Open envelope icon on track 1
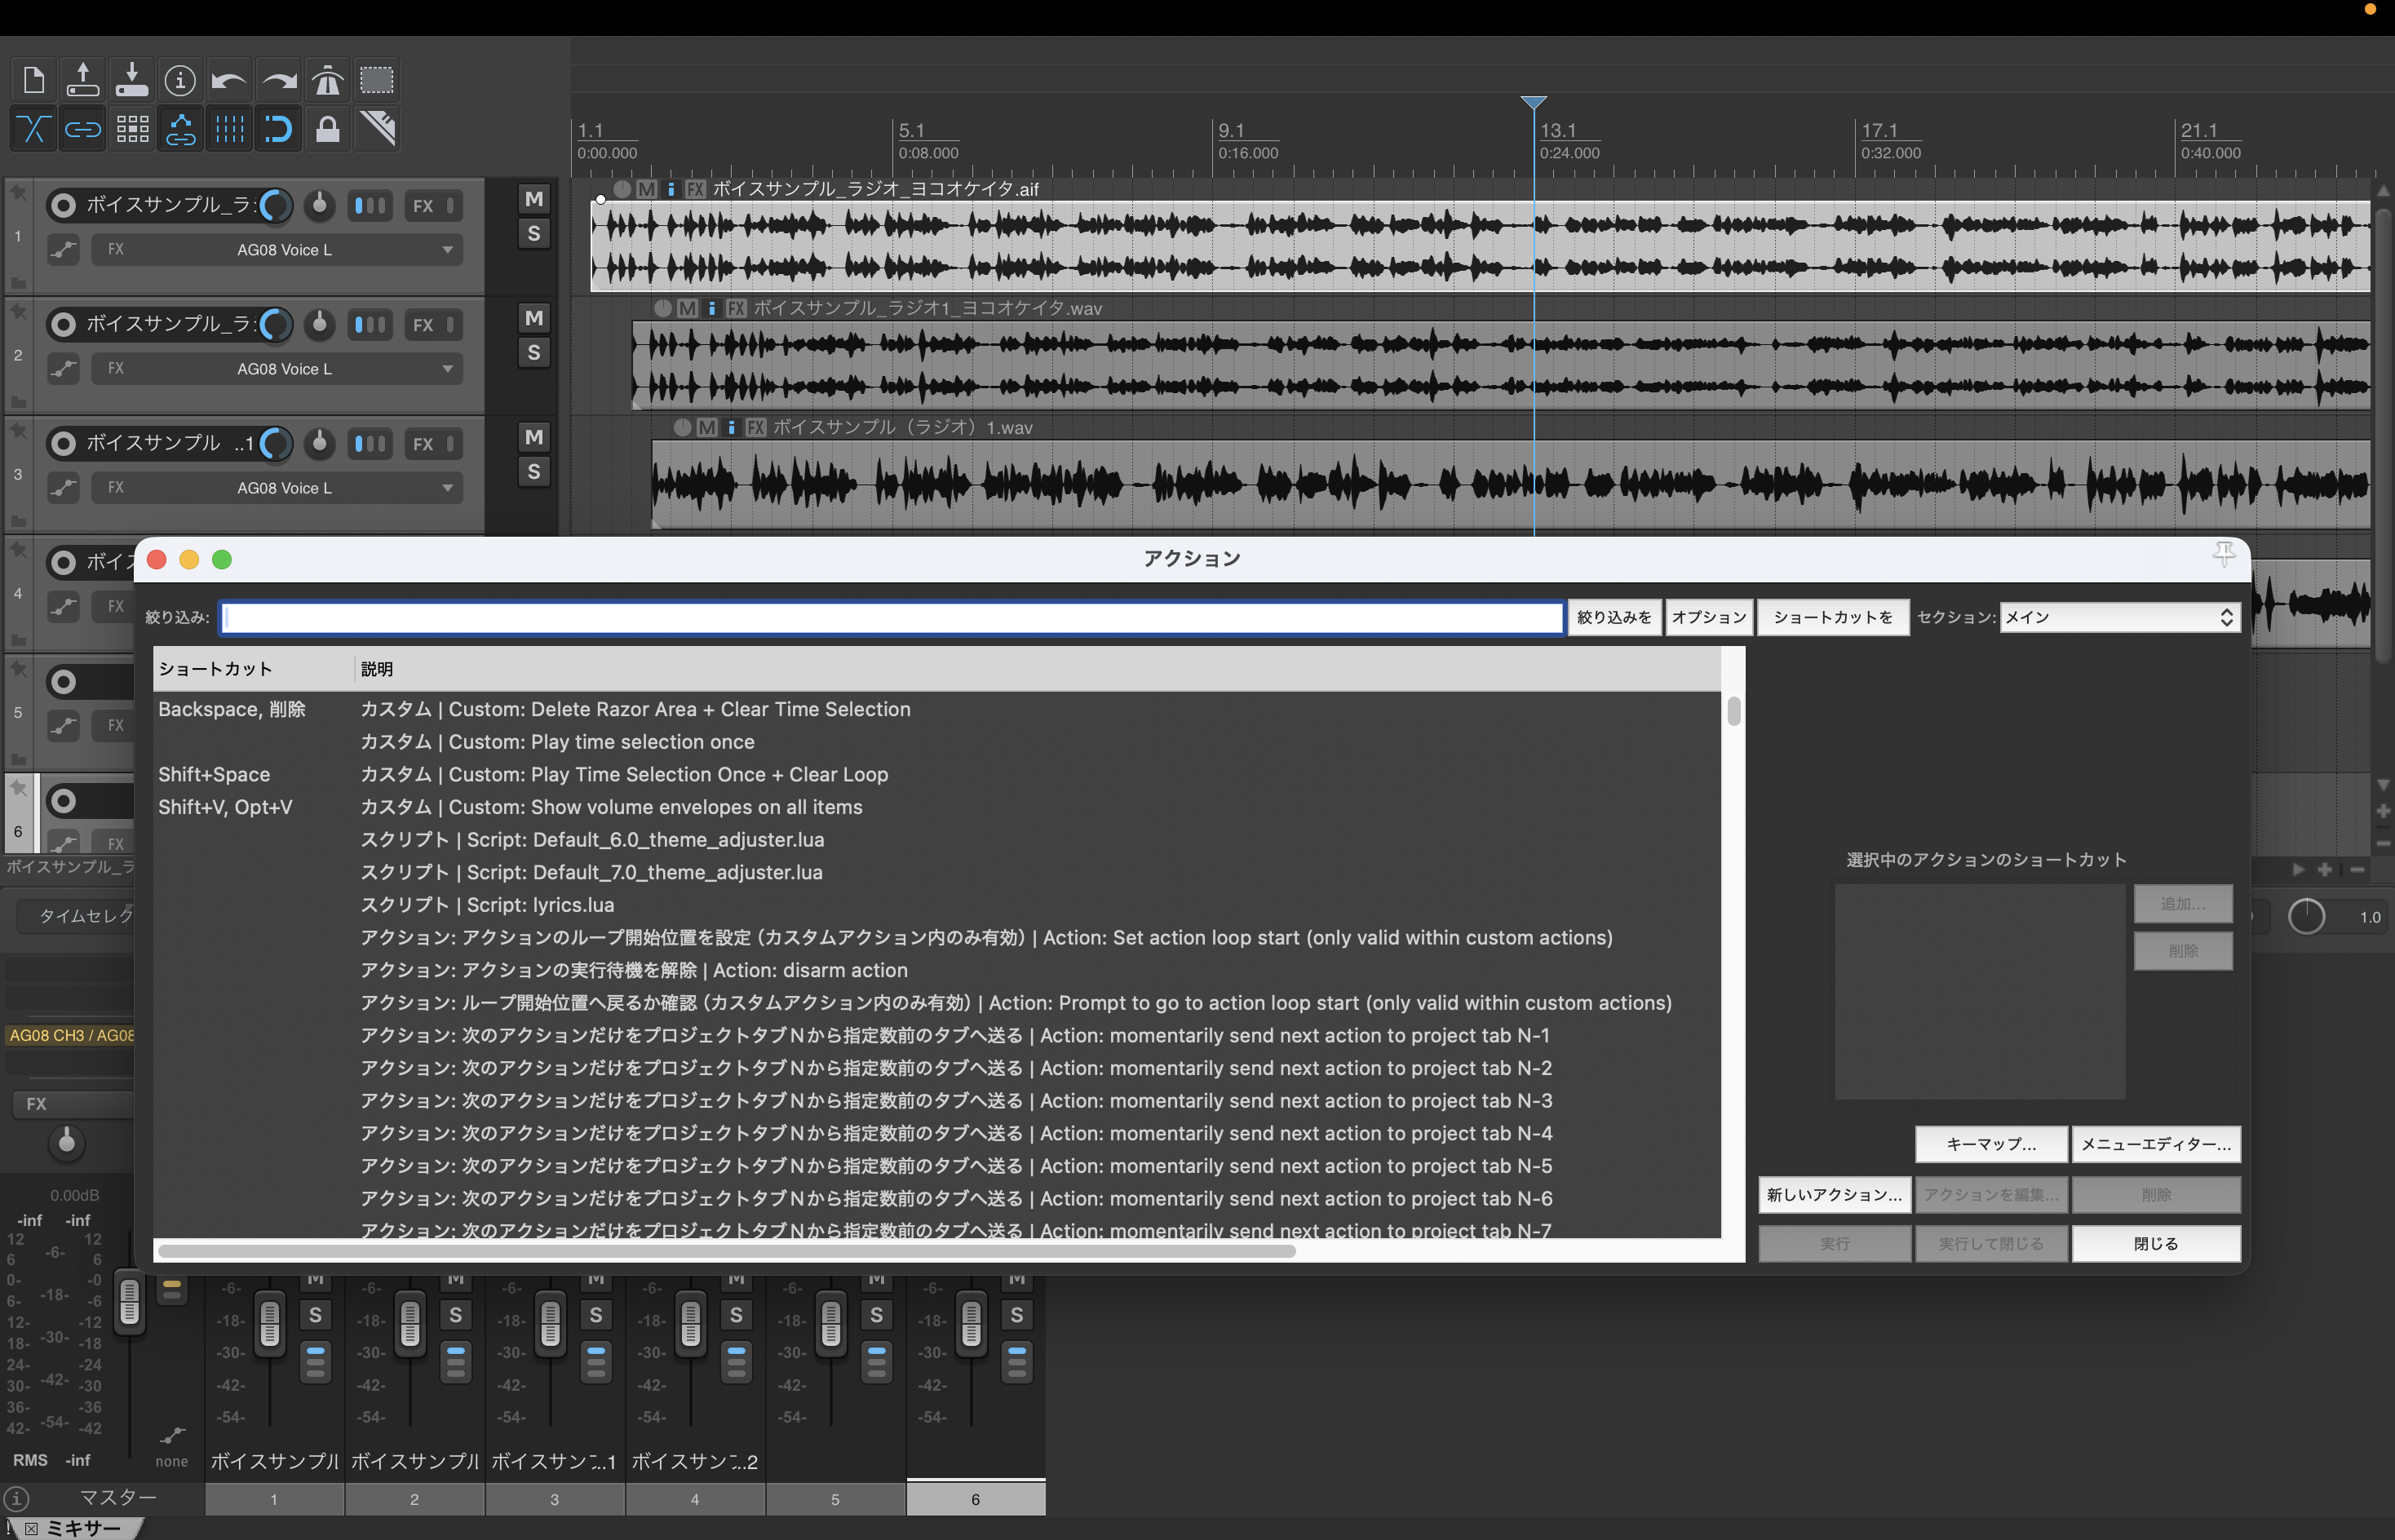2395x1540 pixels. pos(64,250)
